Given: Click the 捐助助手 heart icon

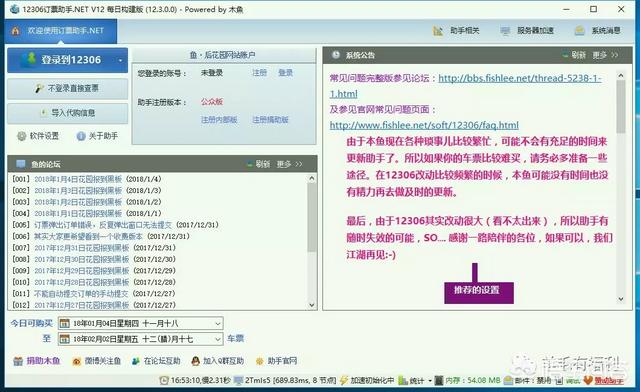Looking at the screenshot, I should pos(587,381).
